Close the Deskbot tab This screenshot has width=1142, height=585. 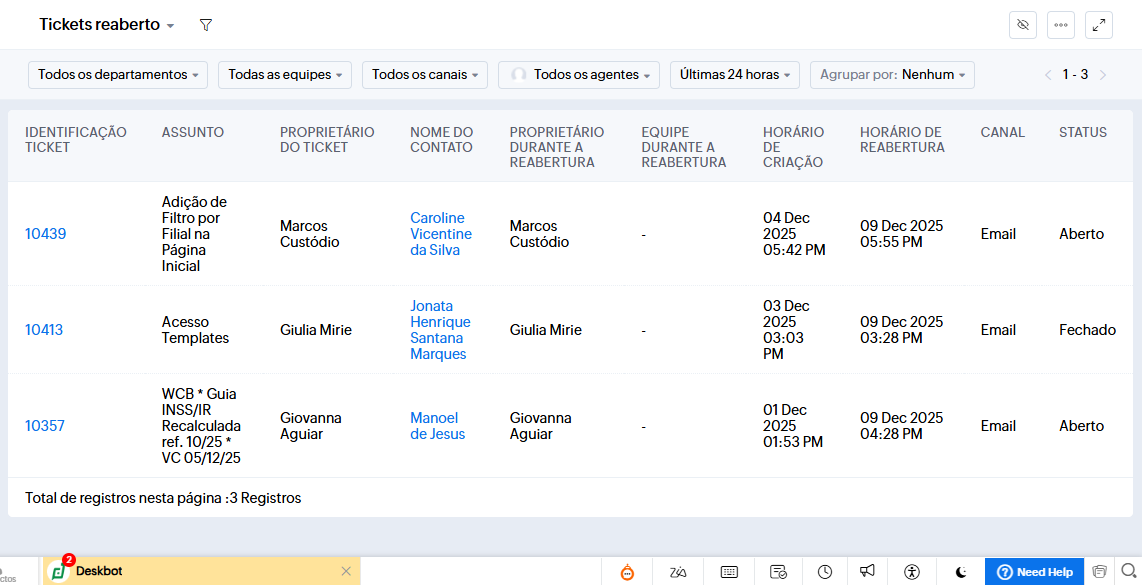click(x=346, y=571)
